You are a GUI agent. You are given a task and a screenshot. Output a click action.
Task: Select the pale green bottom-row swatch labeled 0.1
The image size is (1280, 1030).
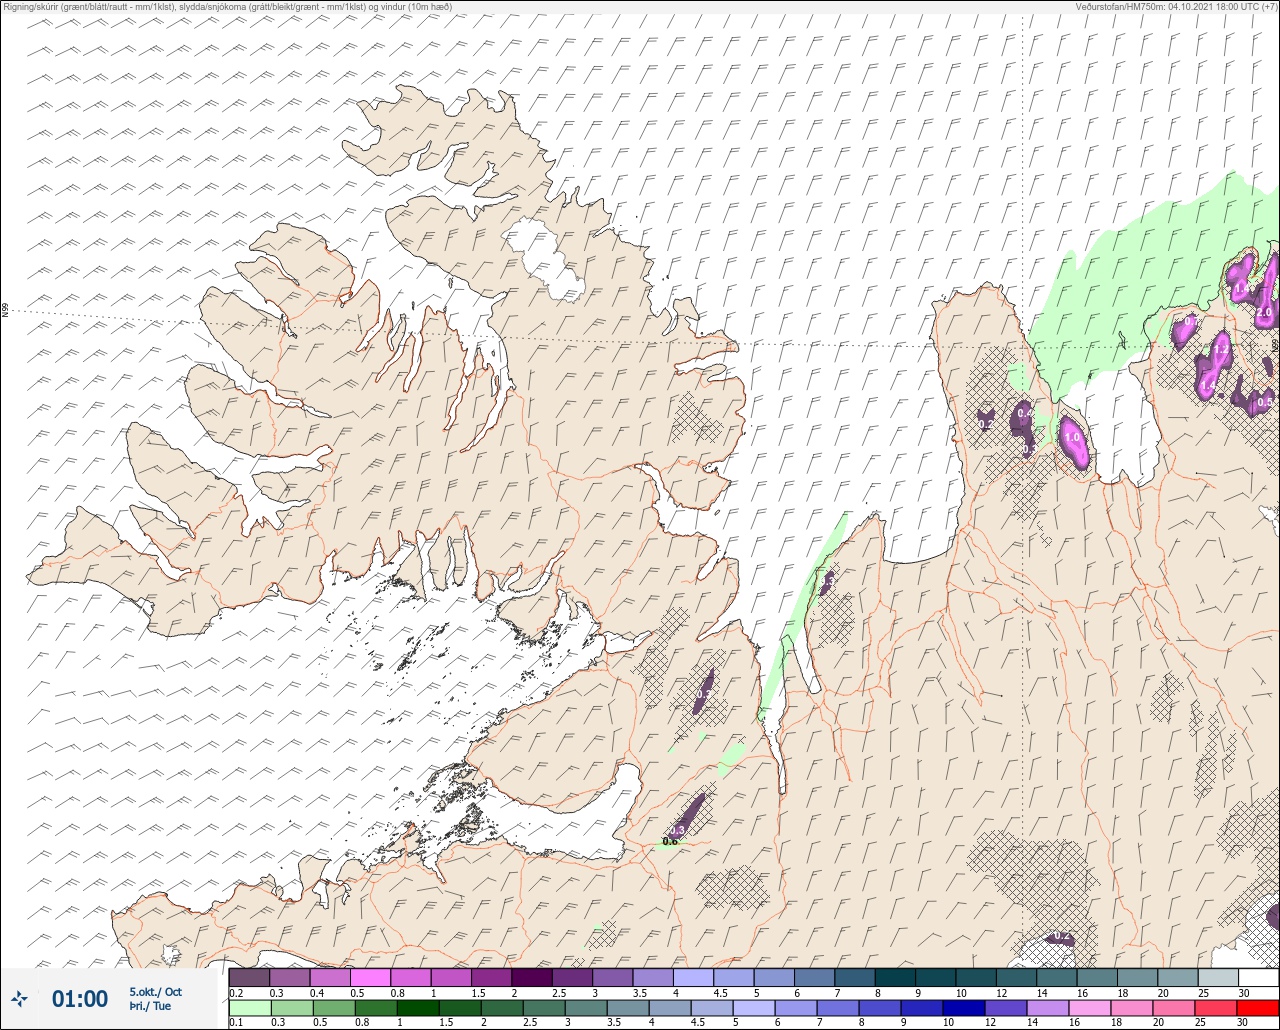pyautogui.click(x=249, y=1008)
